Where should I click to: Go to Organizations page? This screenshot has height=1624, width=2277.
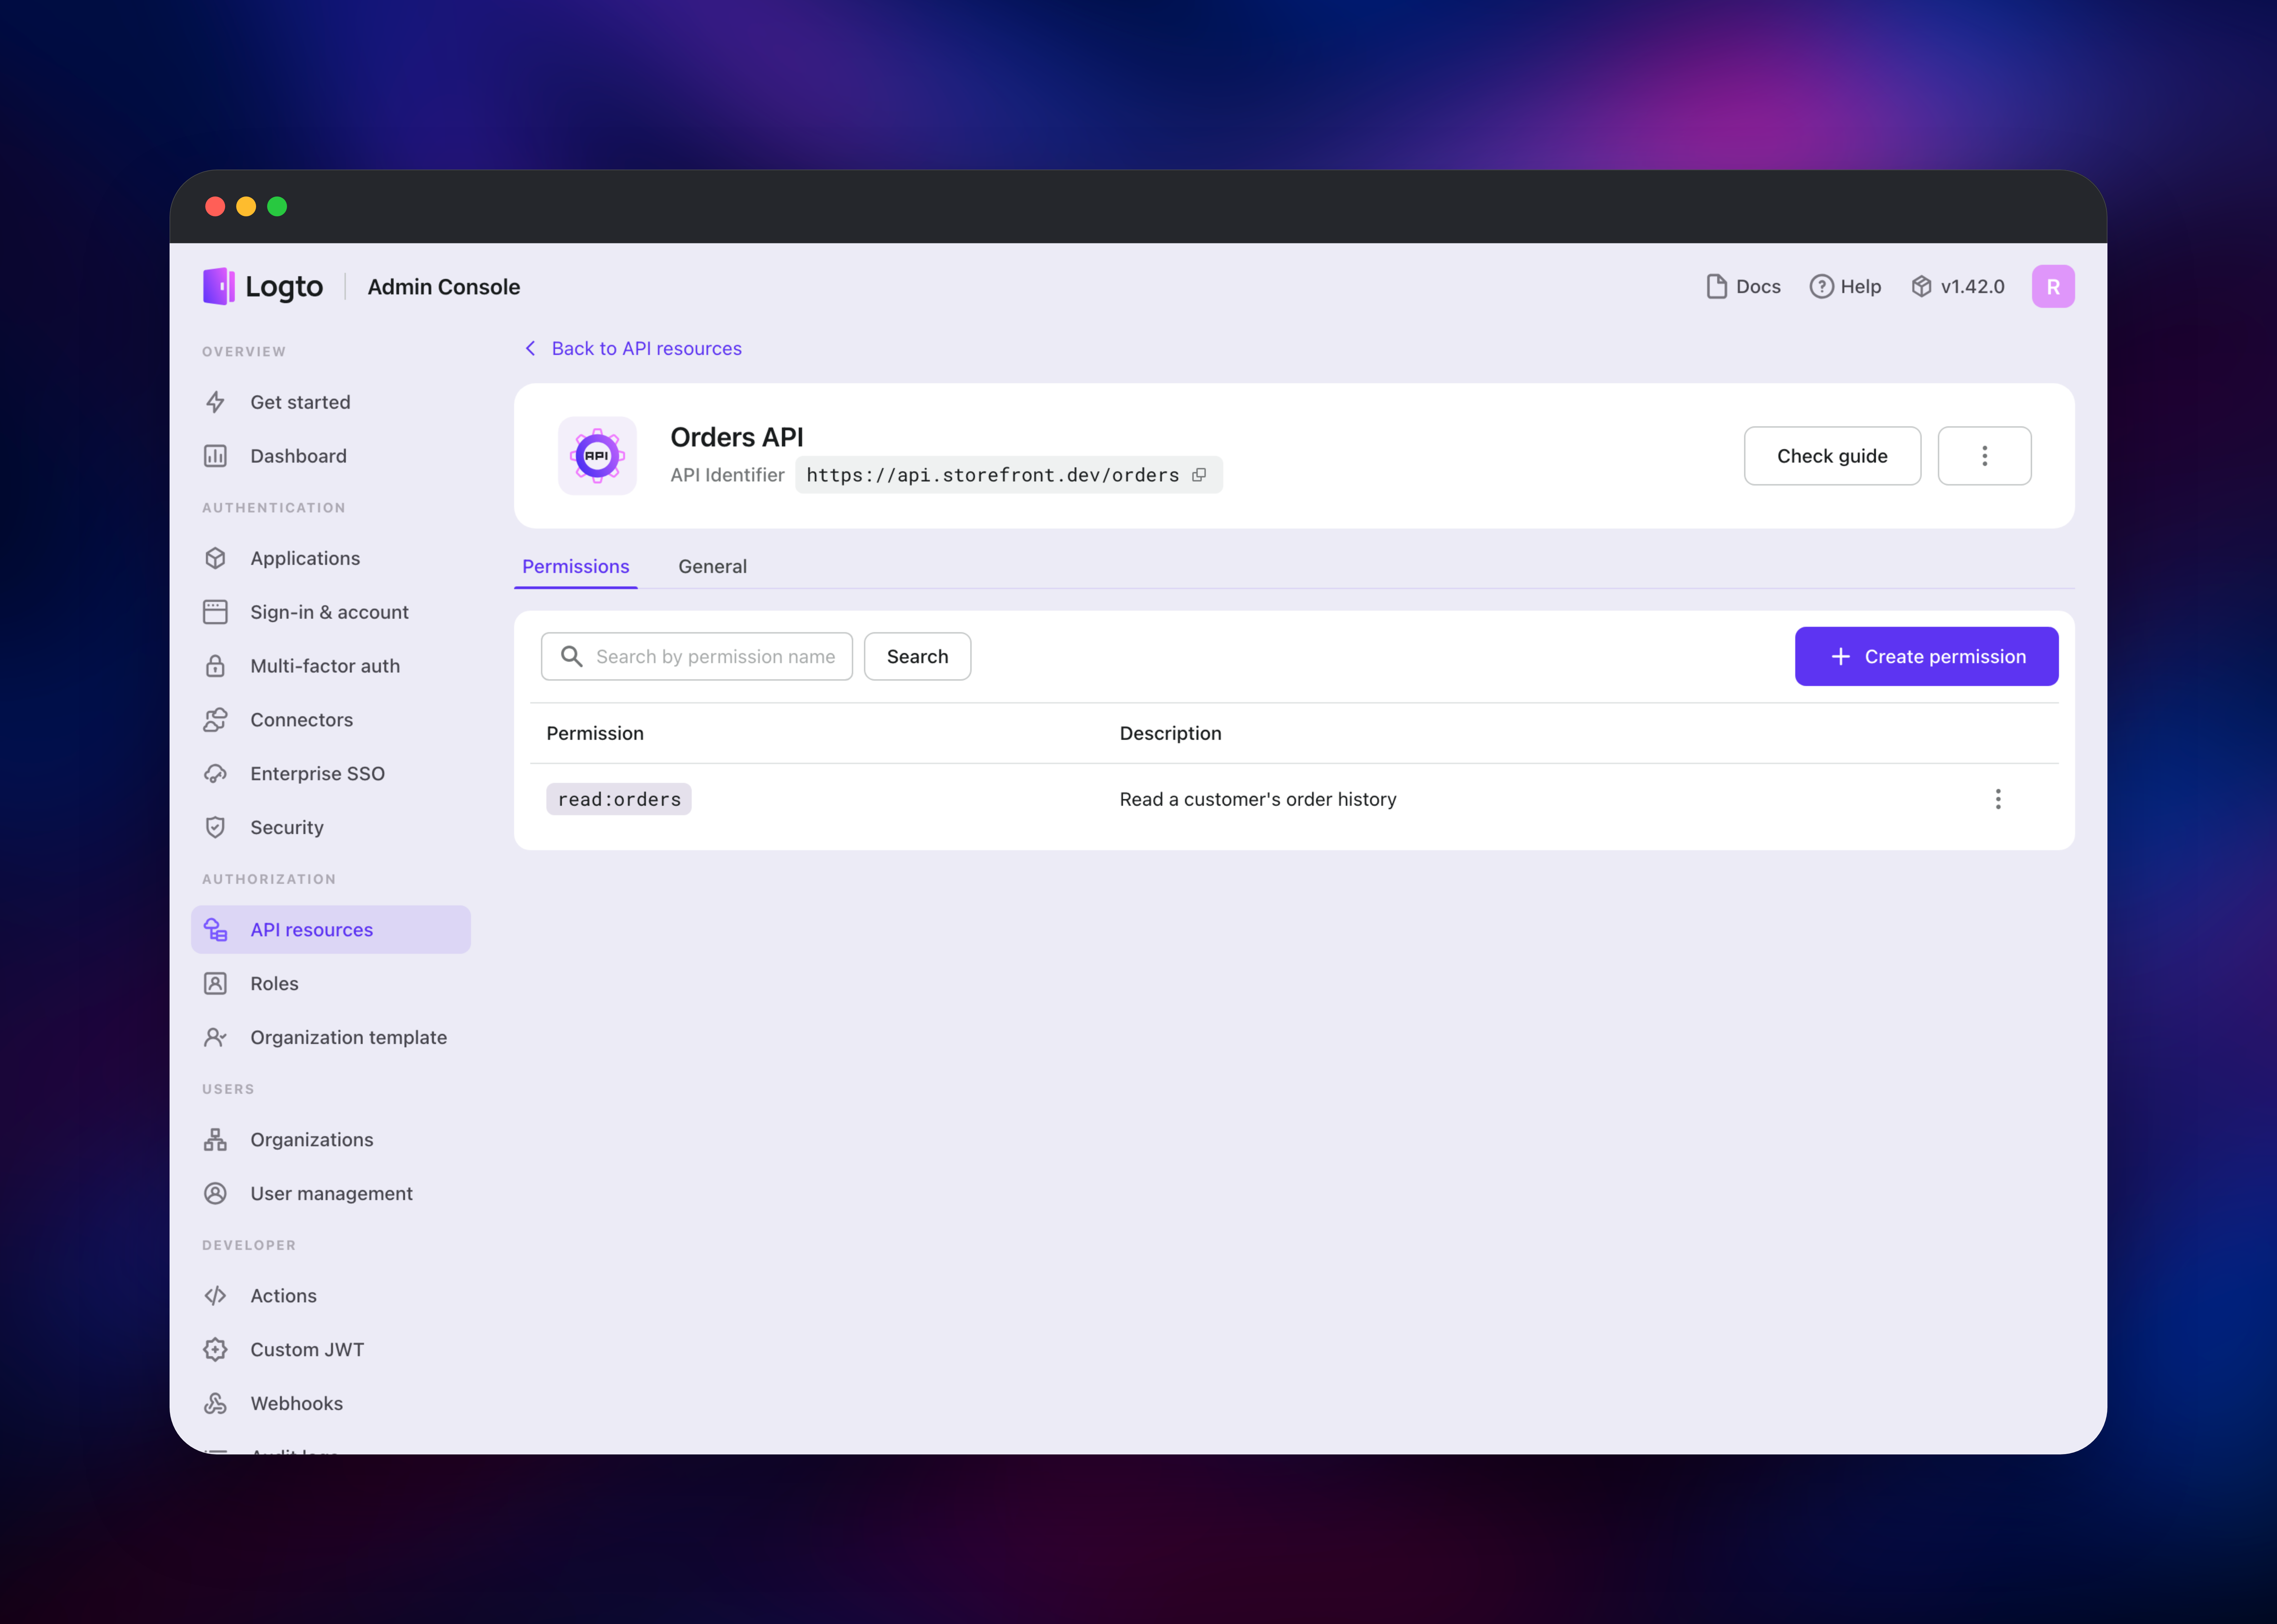pyautogui.click(x=331, y=1140)
